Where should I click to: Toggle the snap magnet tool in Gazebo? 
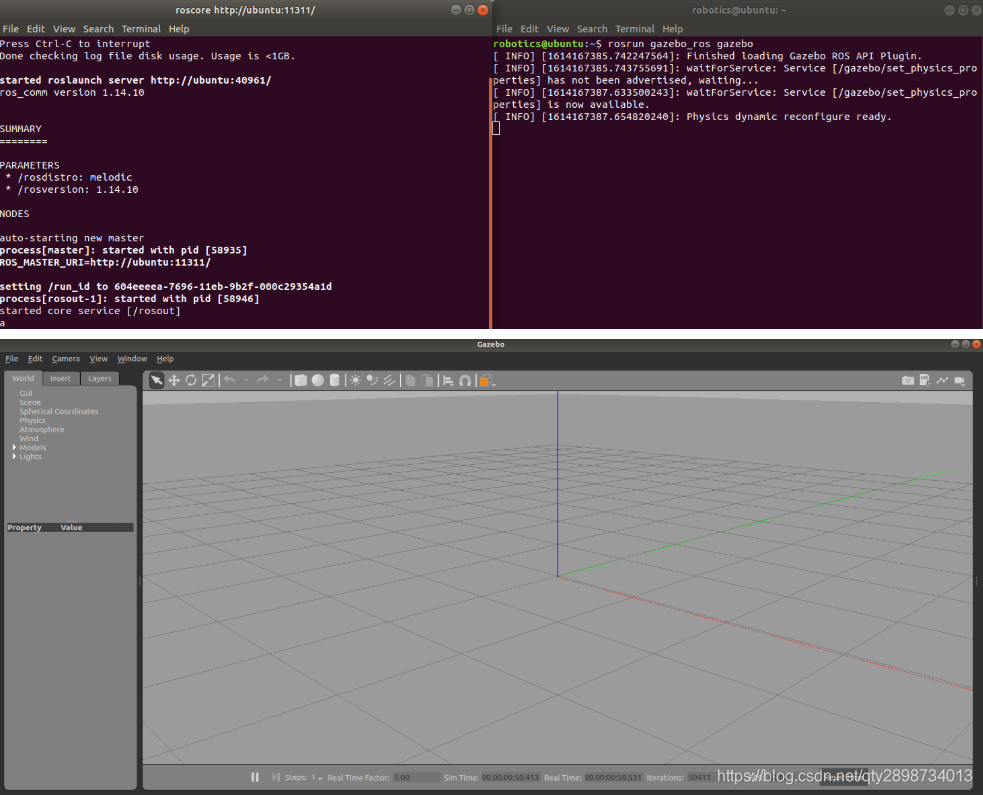coord(465,380)
